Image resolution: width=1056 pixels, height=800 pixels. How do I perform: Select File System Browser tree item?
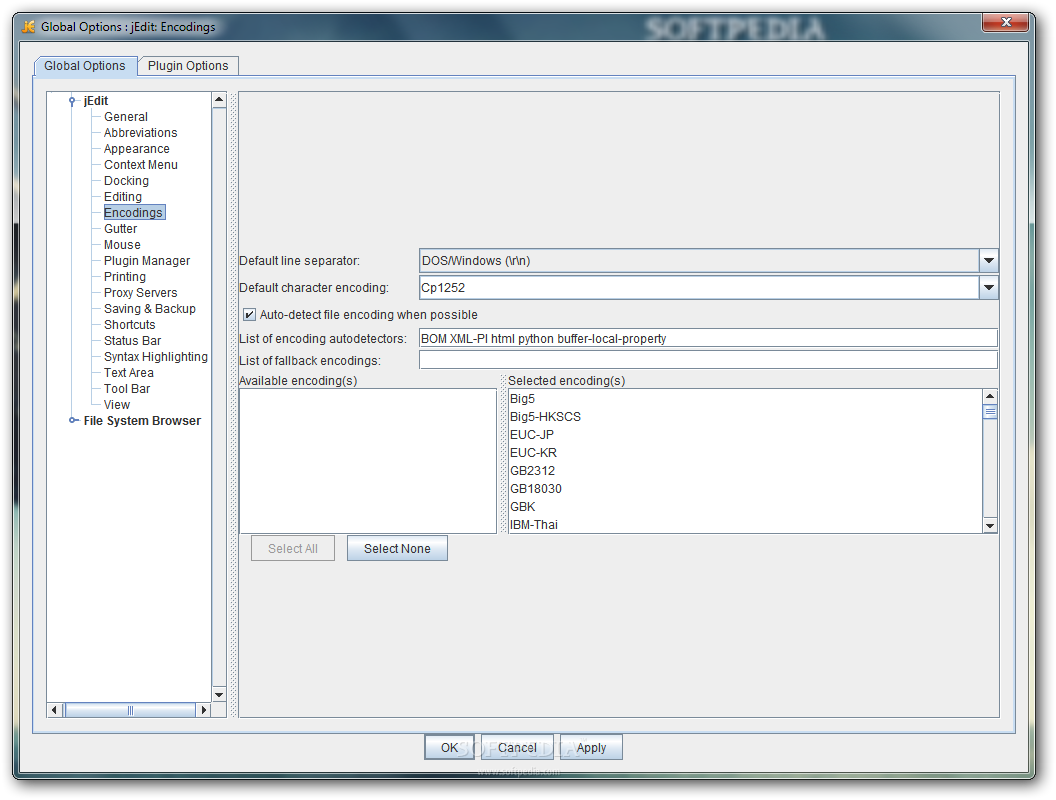(142, 421)
